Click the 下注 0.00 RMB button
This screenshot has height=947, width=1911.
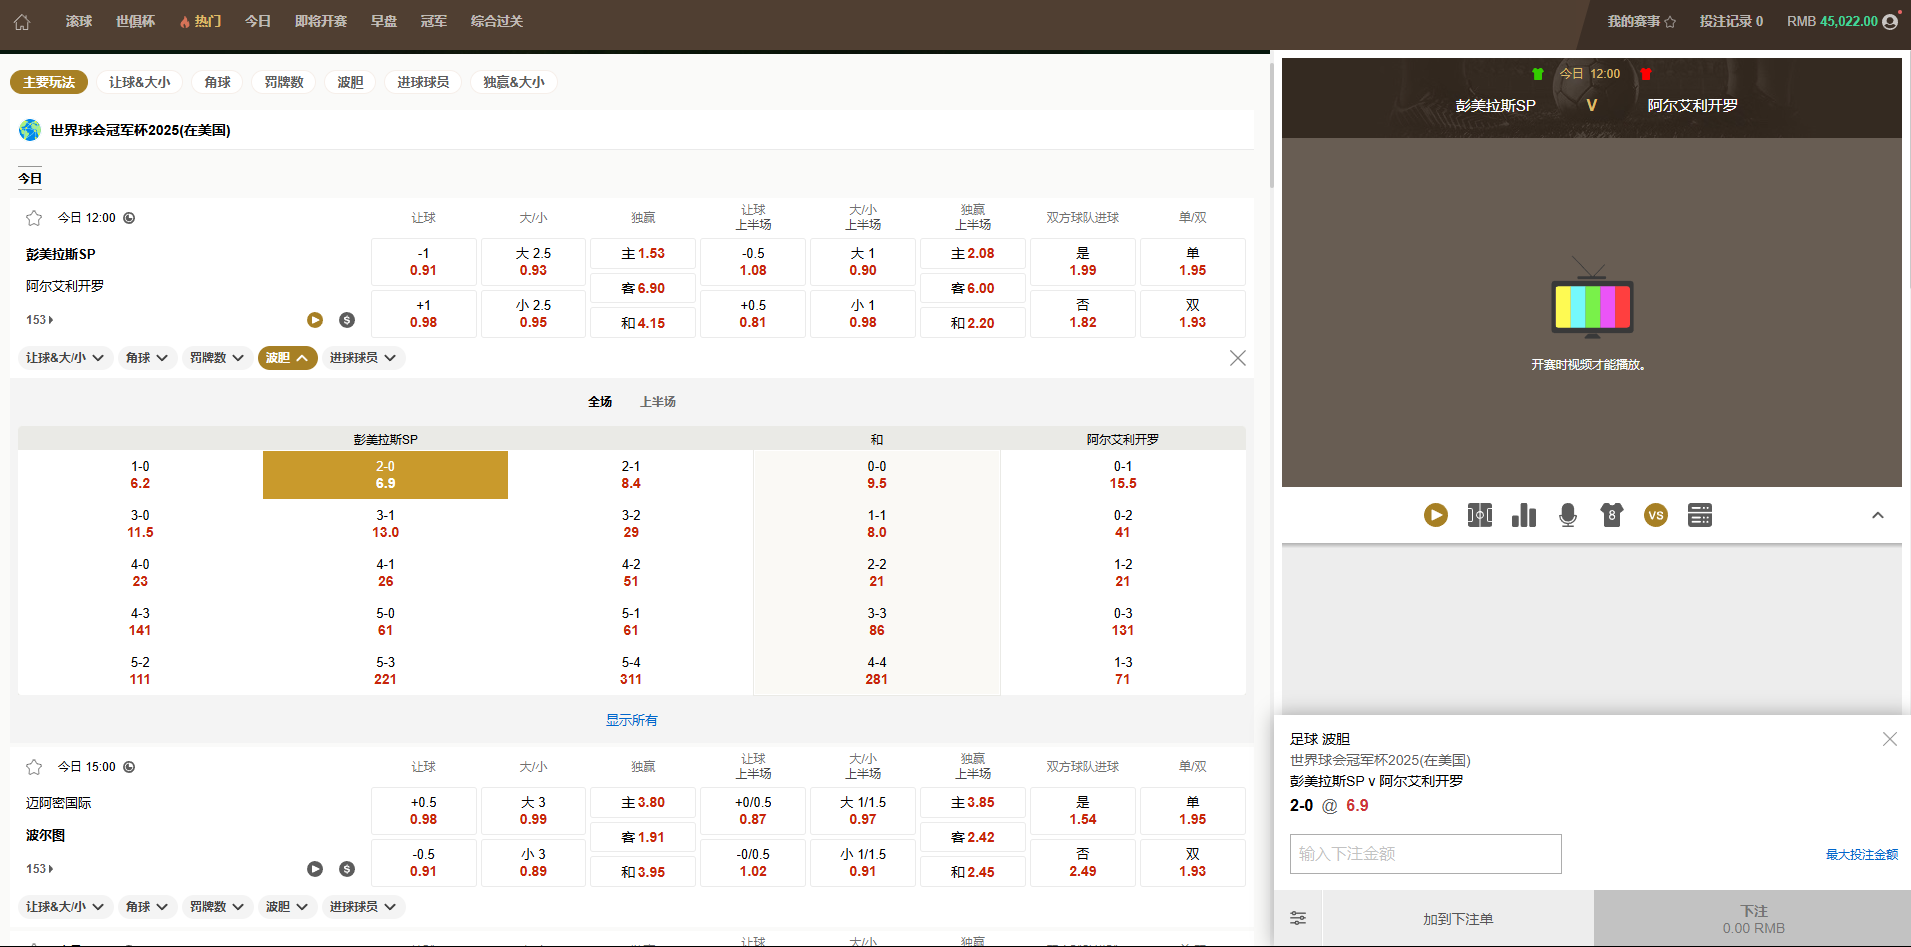[x=1753, y=919]
